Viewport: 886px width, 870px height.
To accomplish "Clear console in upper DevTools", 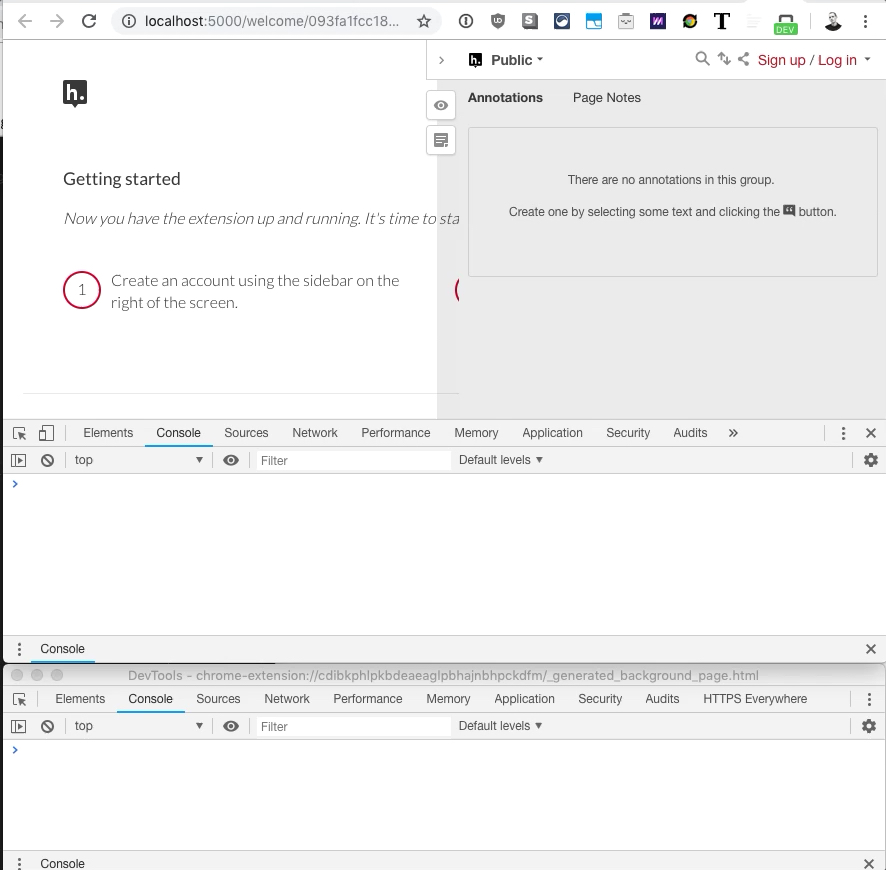I will tap(47, 460).
